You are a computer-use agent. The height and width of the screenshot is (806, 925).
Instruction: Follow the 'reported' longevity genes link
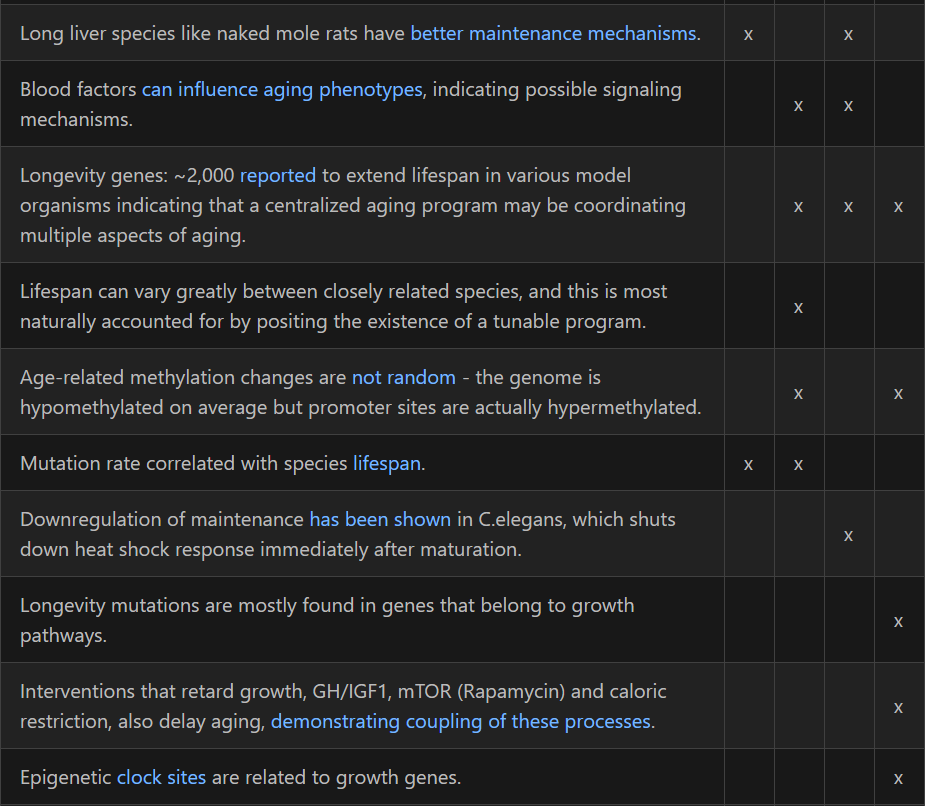[278, 175]
